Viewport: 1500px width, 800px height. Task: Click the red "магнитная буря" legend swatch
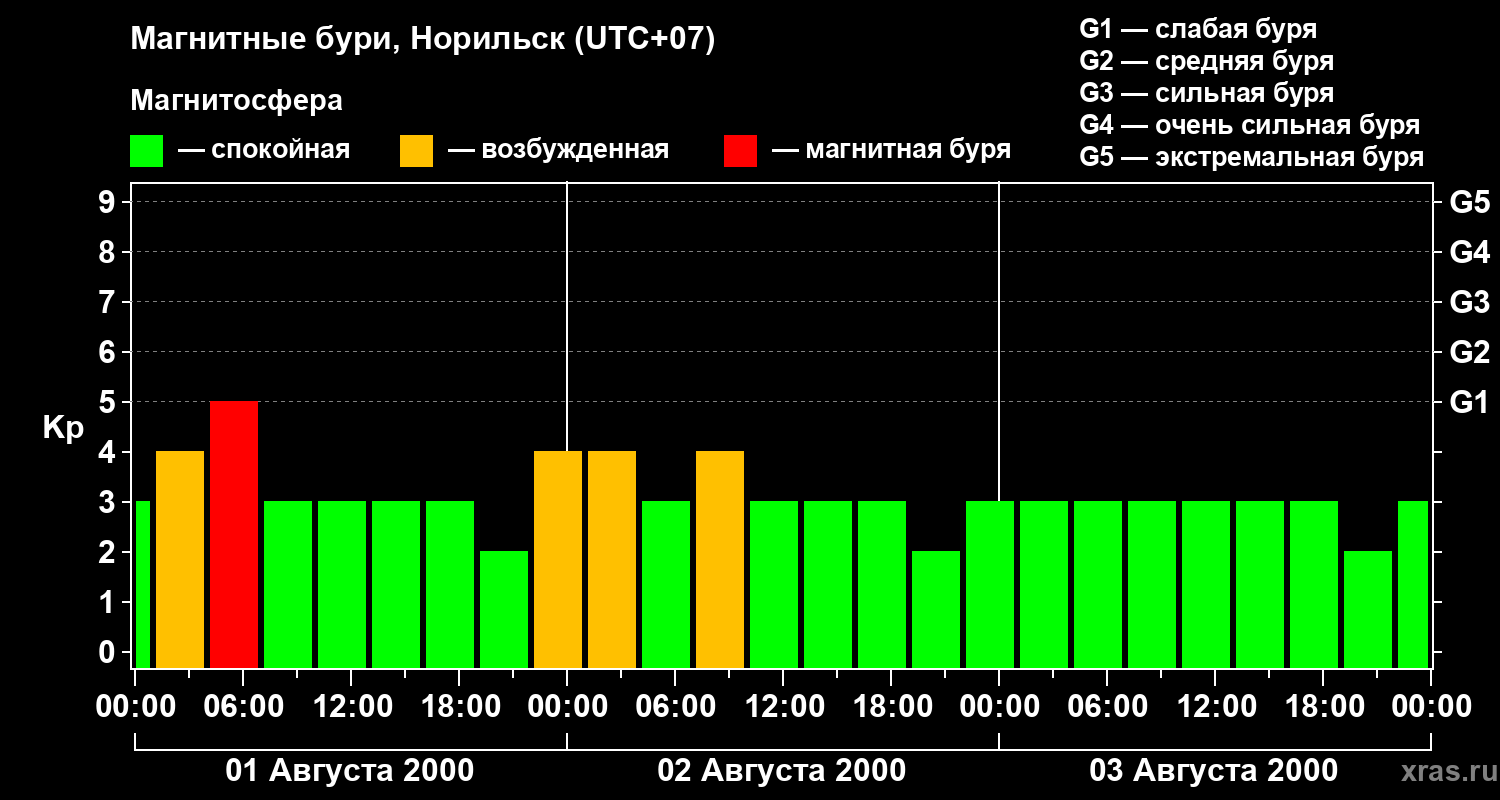point(740,150)
